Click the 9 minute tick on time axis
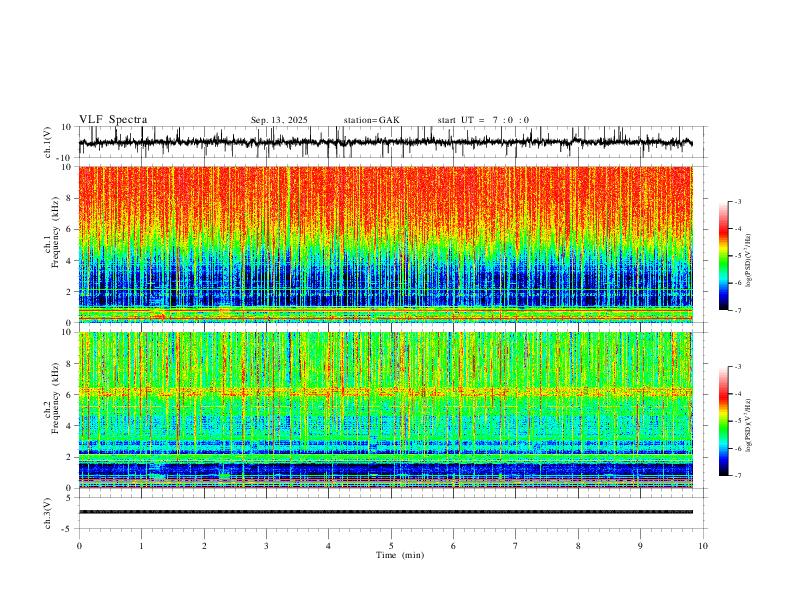The width and height of the screenshot is (792, 612). click(x=640, y=546)
